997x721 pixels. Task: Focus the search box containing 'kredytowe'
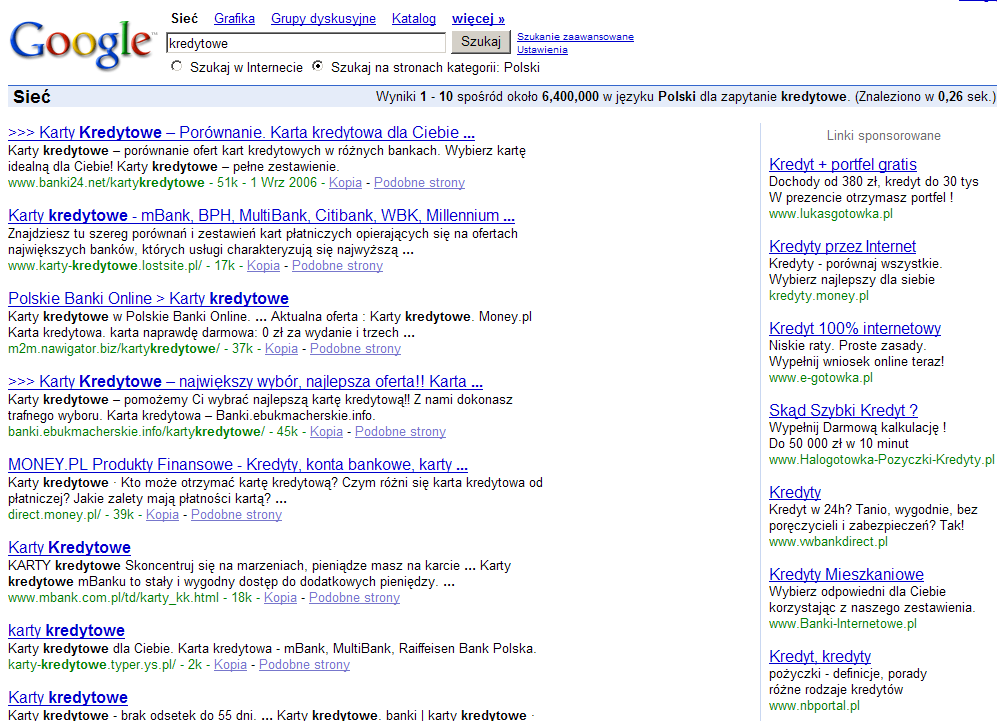tap(306, 43)
